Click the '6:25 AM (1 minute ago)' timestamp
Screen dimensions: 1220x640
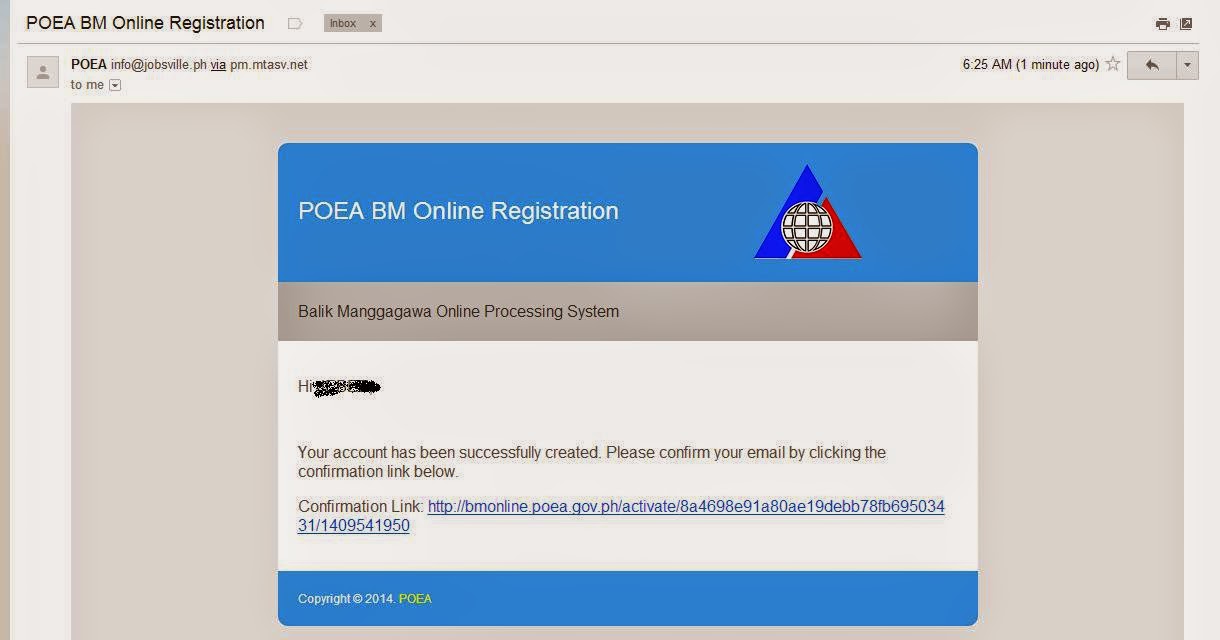coord(1031,64)
